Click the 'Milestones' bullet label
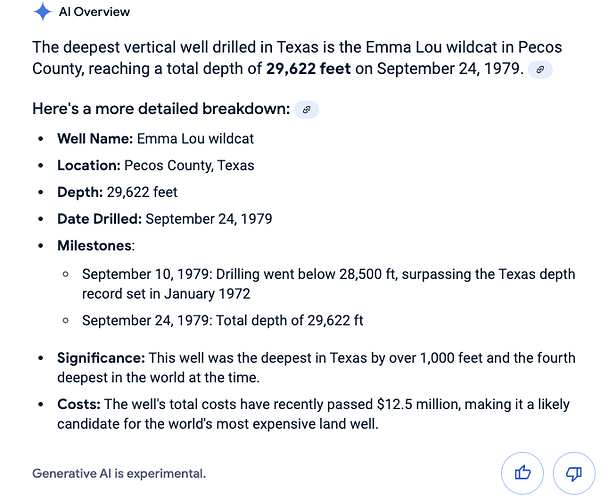The width and height of the screenshot is (616, 500). click(x=96, y=245)
